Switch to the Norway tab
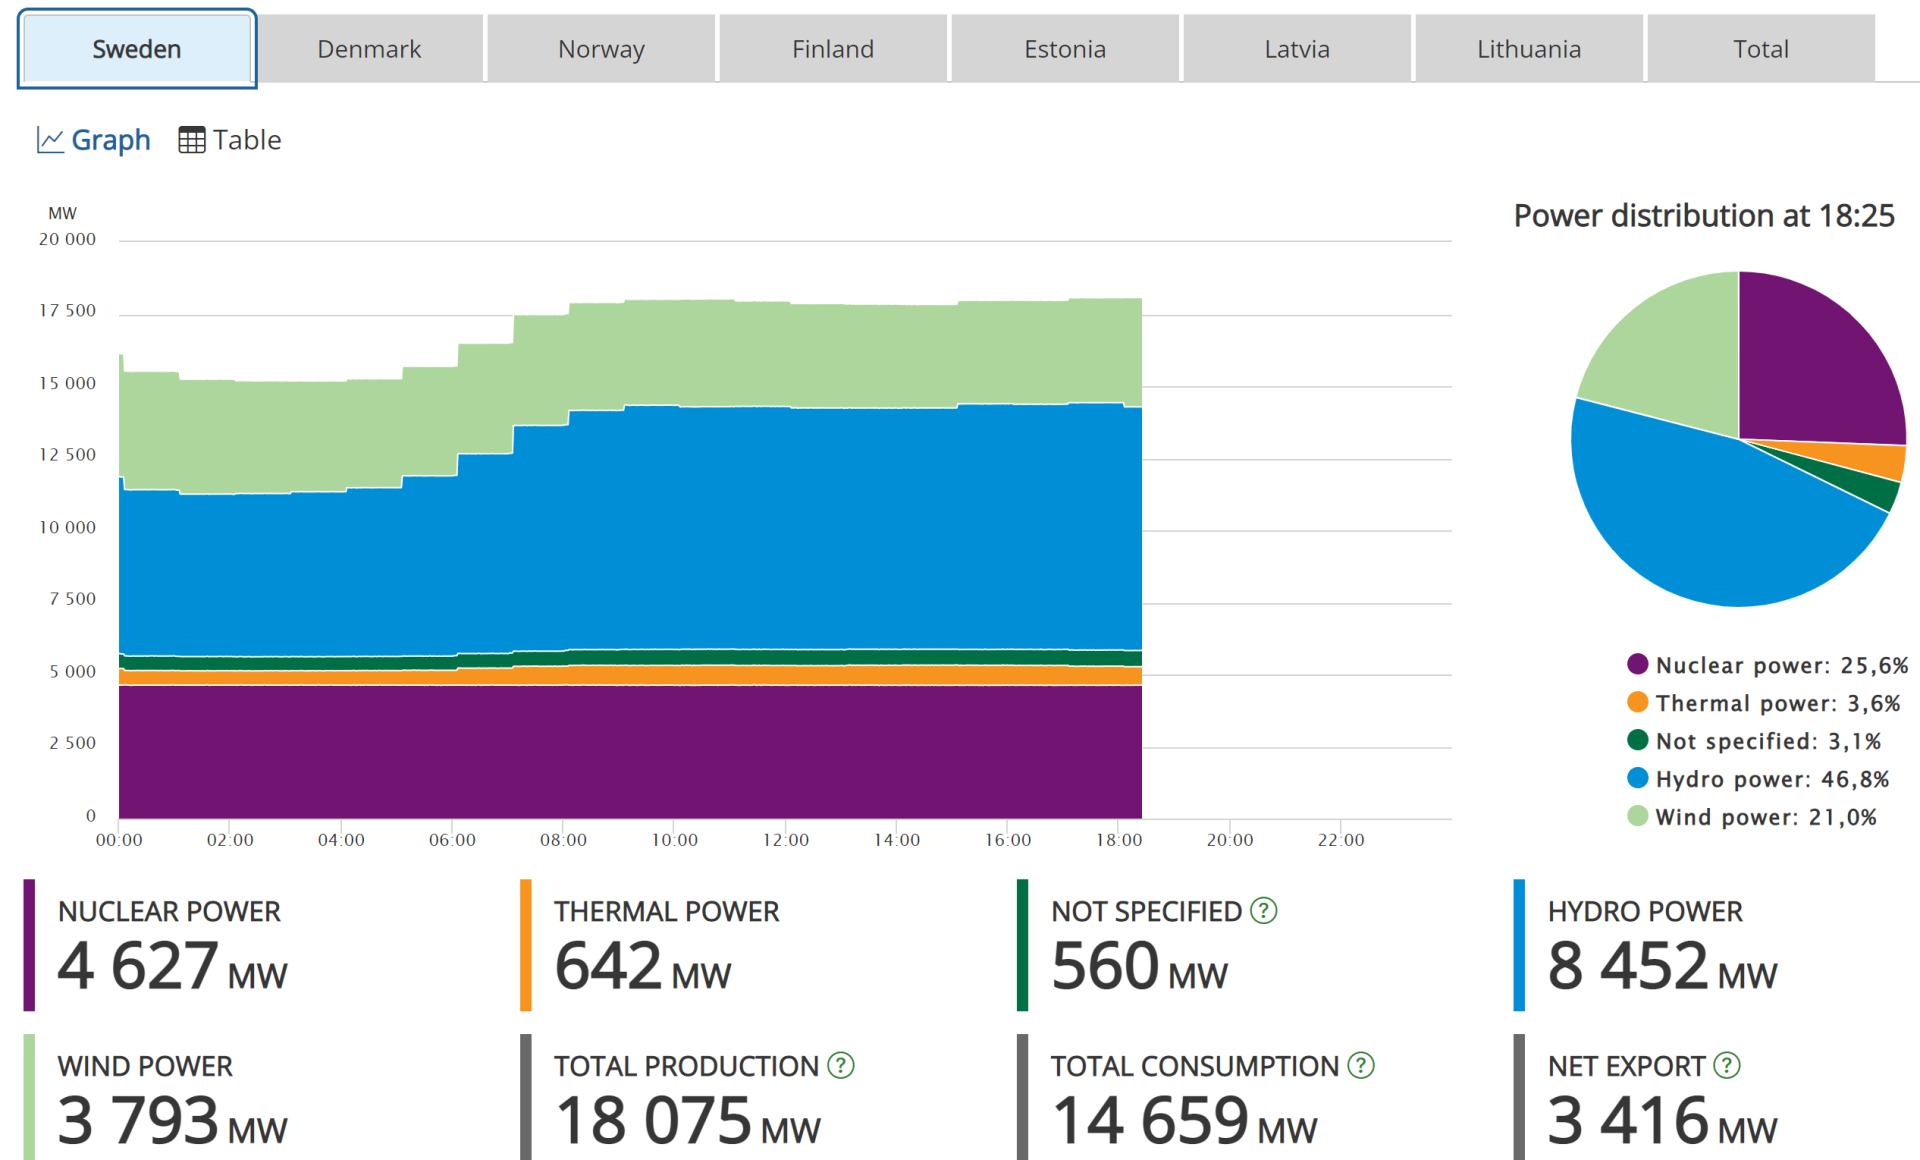 pyautogui.click(x=601, y=49)
